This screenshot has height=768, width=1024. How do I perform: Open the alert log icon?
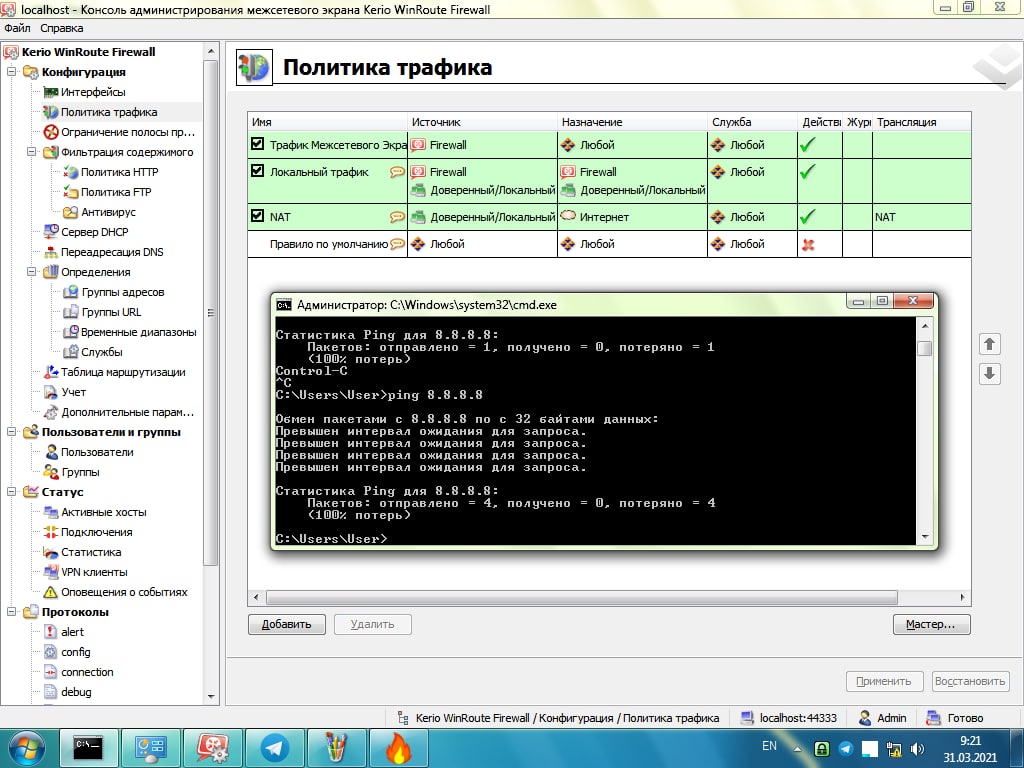50,632
